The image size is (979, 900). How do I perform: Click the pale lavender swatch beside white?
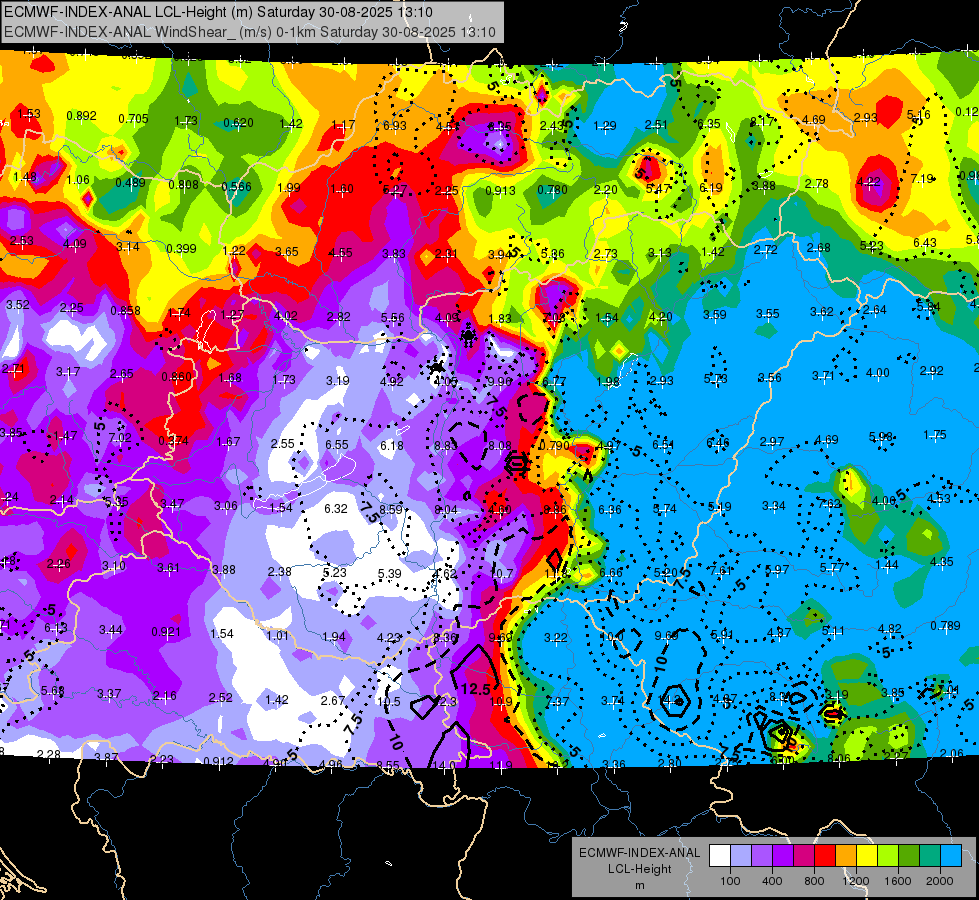point(741,856)
